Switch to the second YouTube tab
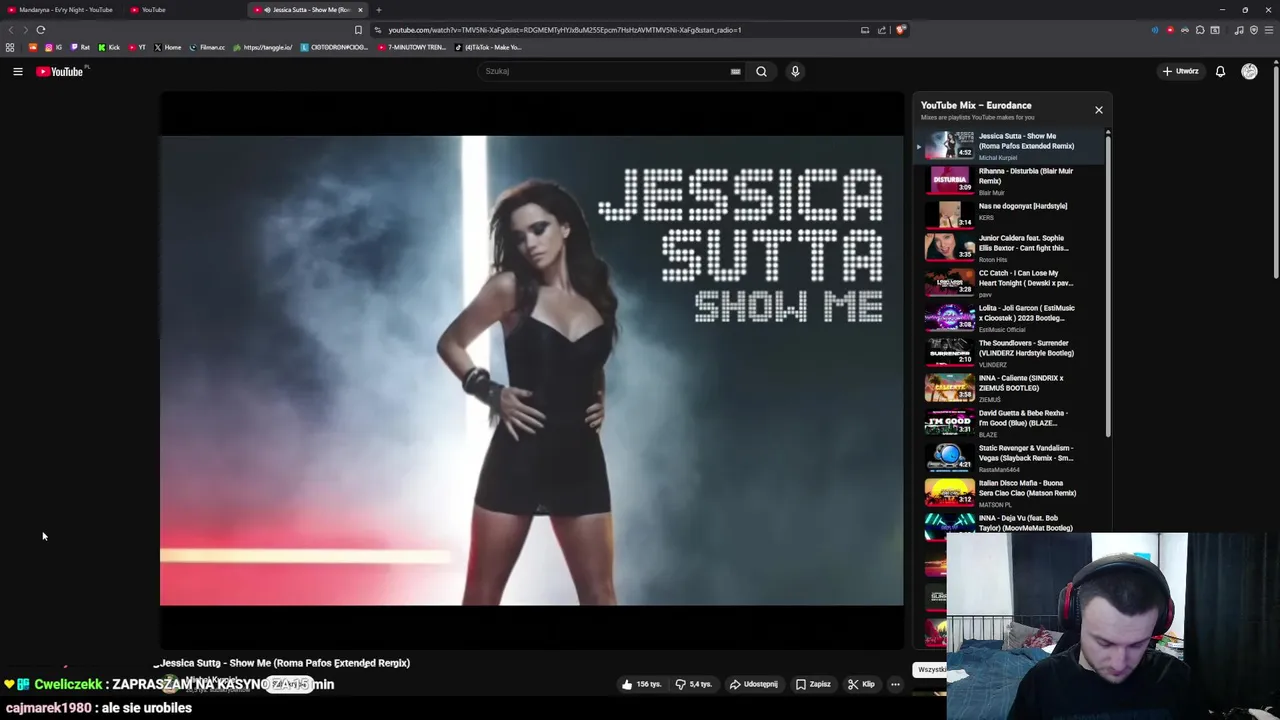This screenshot has width=1280, height=720. click(185, 10)
